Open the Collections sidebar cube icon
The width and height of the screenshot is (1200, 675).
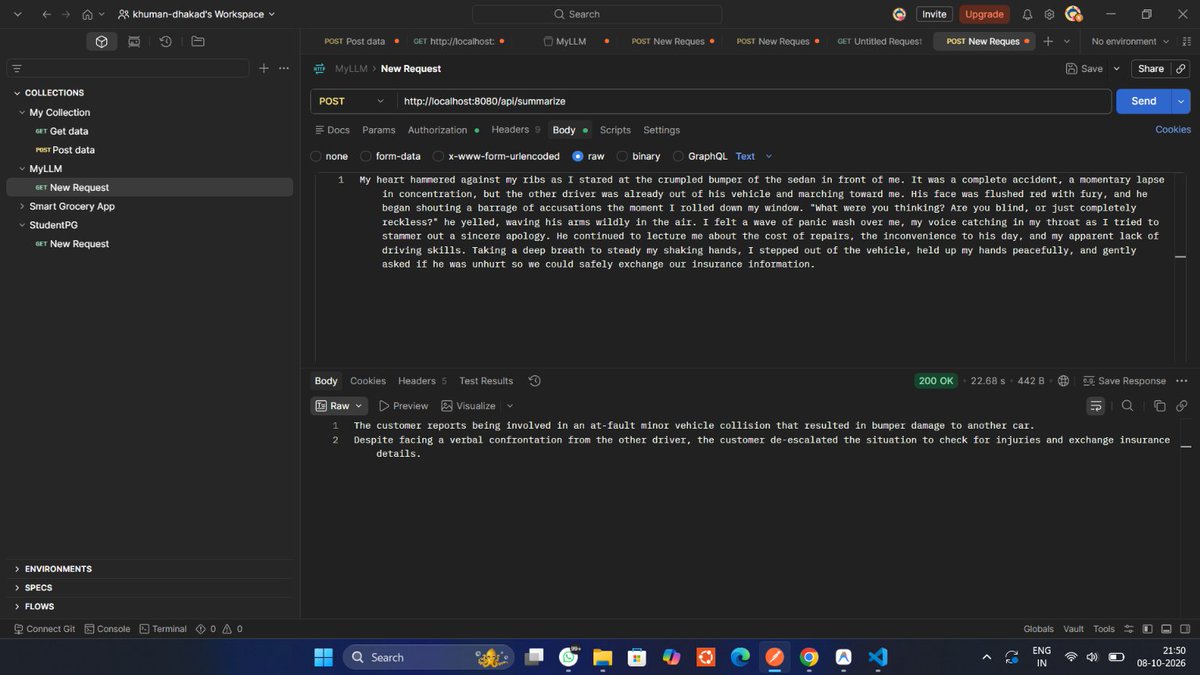(x=101, y=41)
